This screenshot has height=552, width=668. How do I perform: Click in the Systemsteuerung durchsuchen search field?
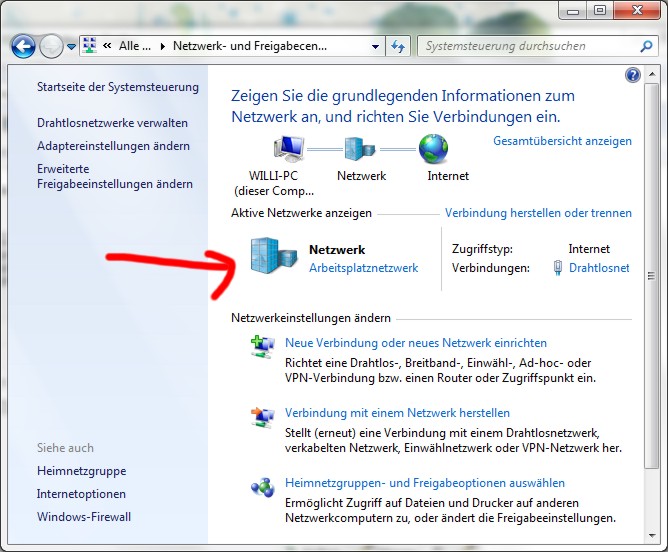[528, 46]
